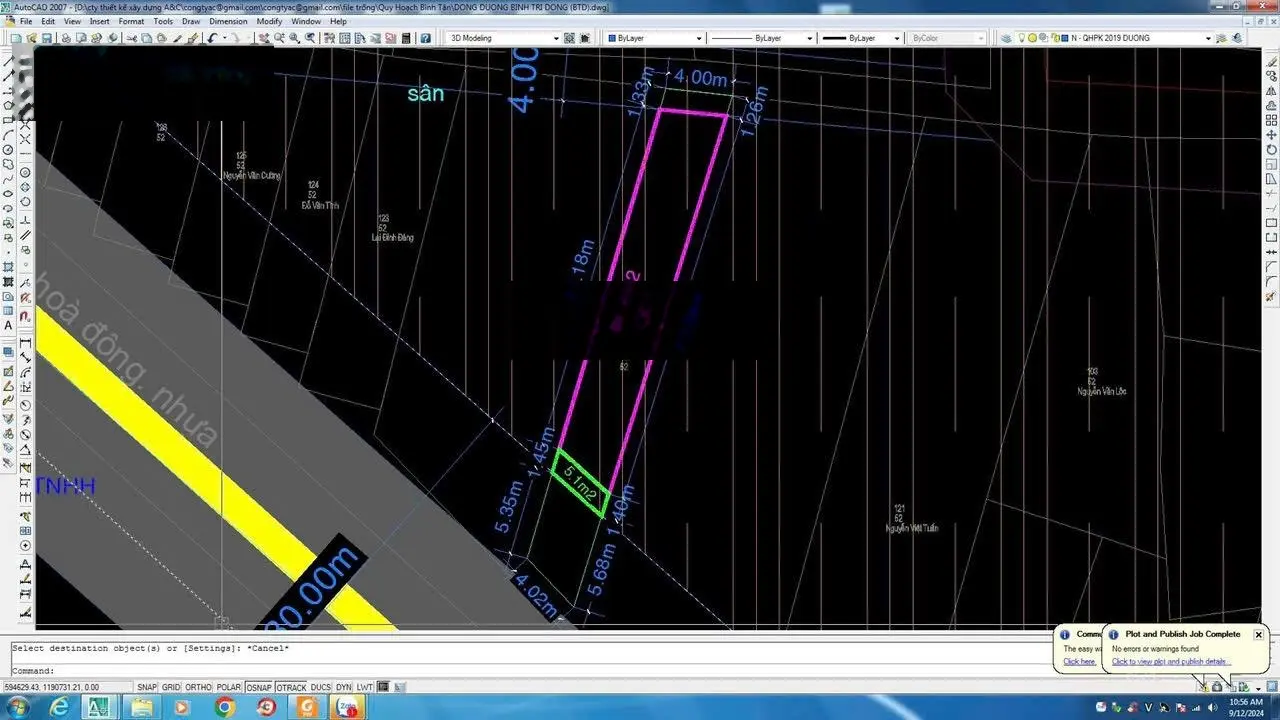Open the Properties palette icon
The image size is (1280, 720).
329,38
